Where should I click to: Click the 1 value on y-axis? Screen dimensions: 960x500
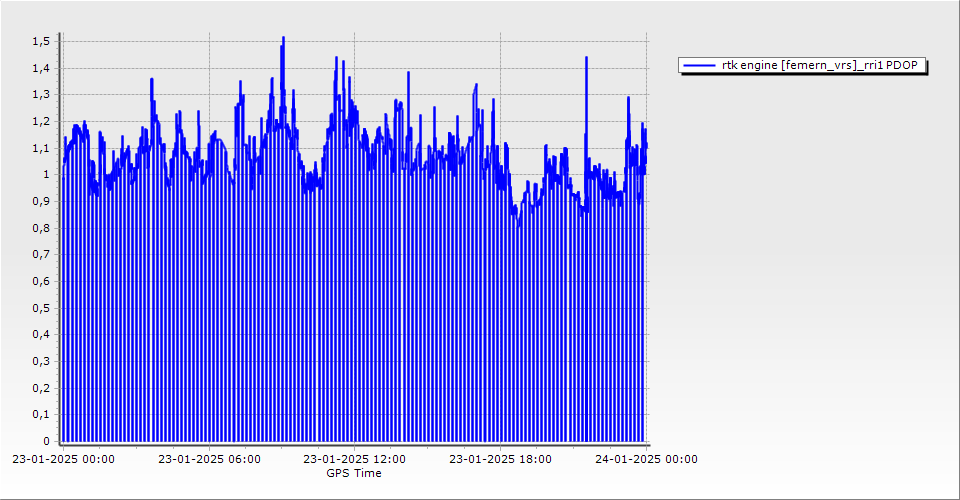tap(45, 174)
